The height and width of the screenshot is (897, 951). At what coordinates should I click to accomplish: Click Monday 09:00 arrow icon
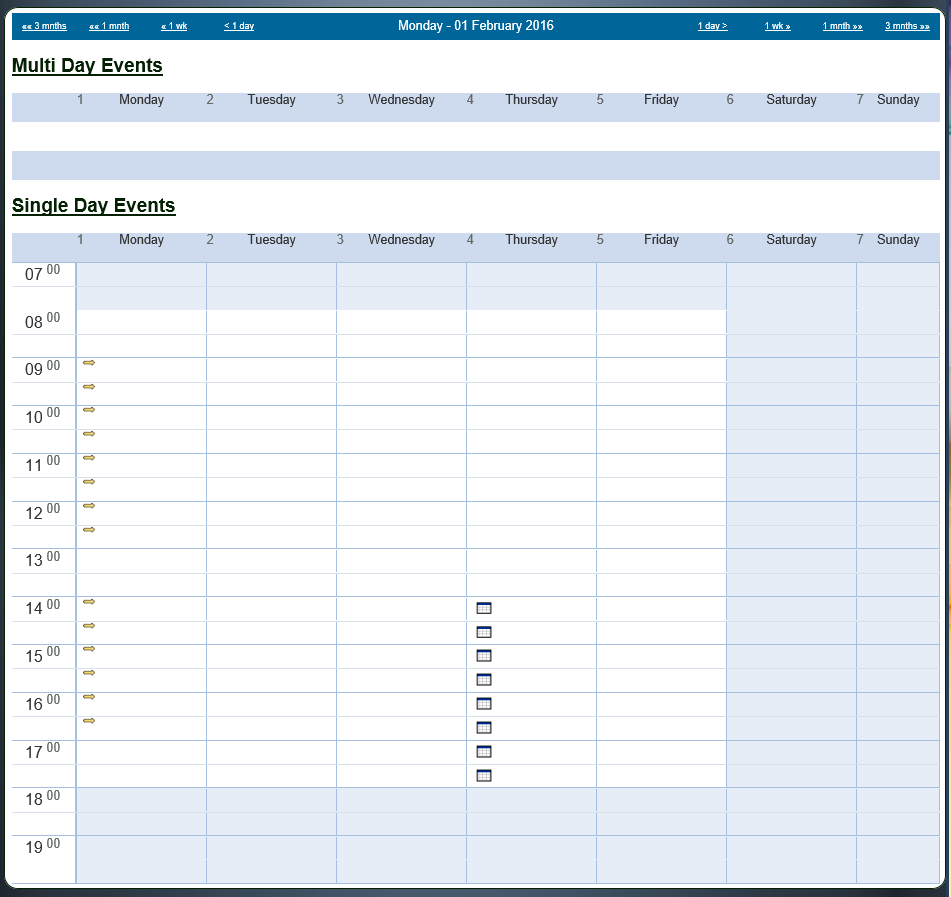(89, 363)
